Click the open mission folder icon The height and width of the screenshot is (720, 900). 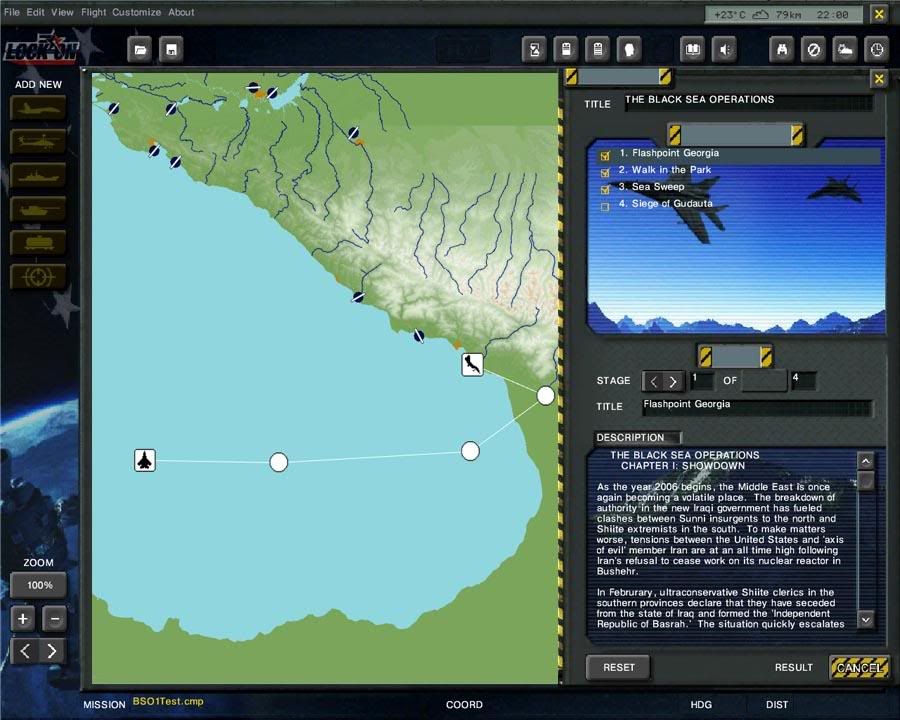point(141,49)
